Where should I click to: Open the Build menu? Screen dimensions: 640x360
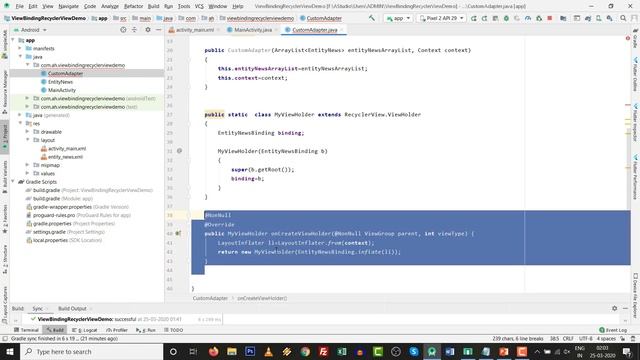(x=153, y=6)
